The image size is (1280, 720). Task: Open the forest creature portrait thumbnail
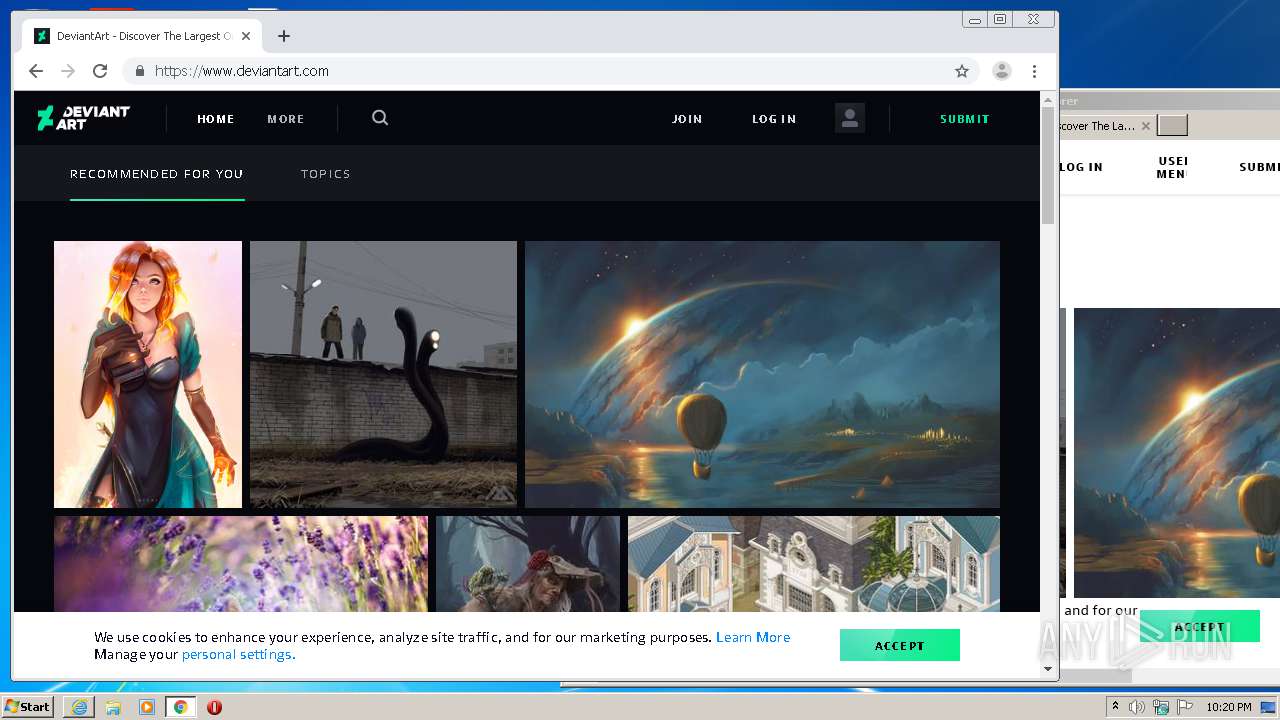pos(528,564)
